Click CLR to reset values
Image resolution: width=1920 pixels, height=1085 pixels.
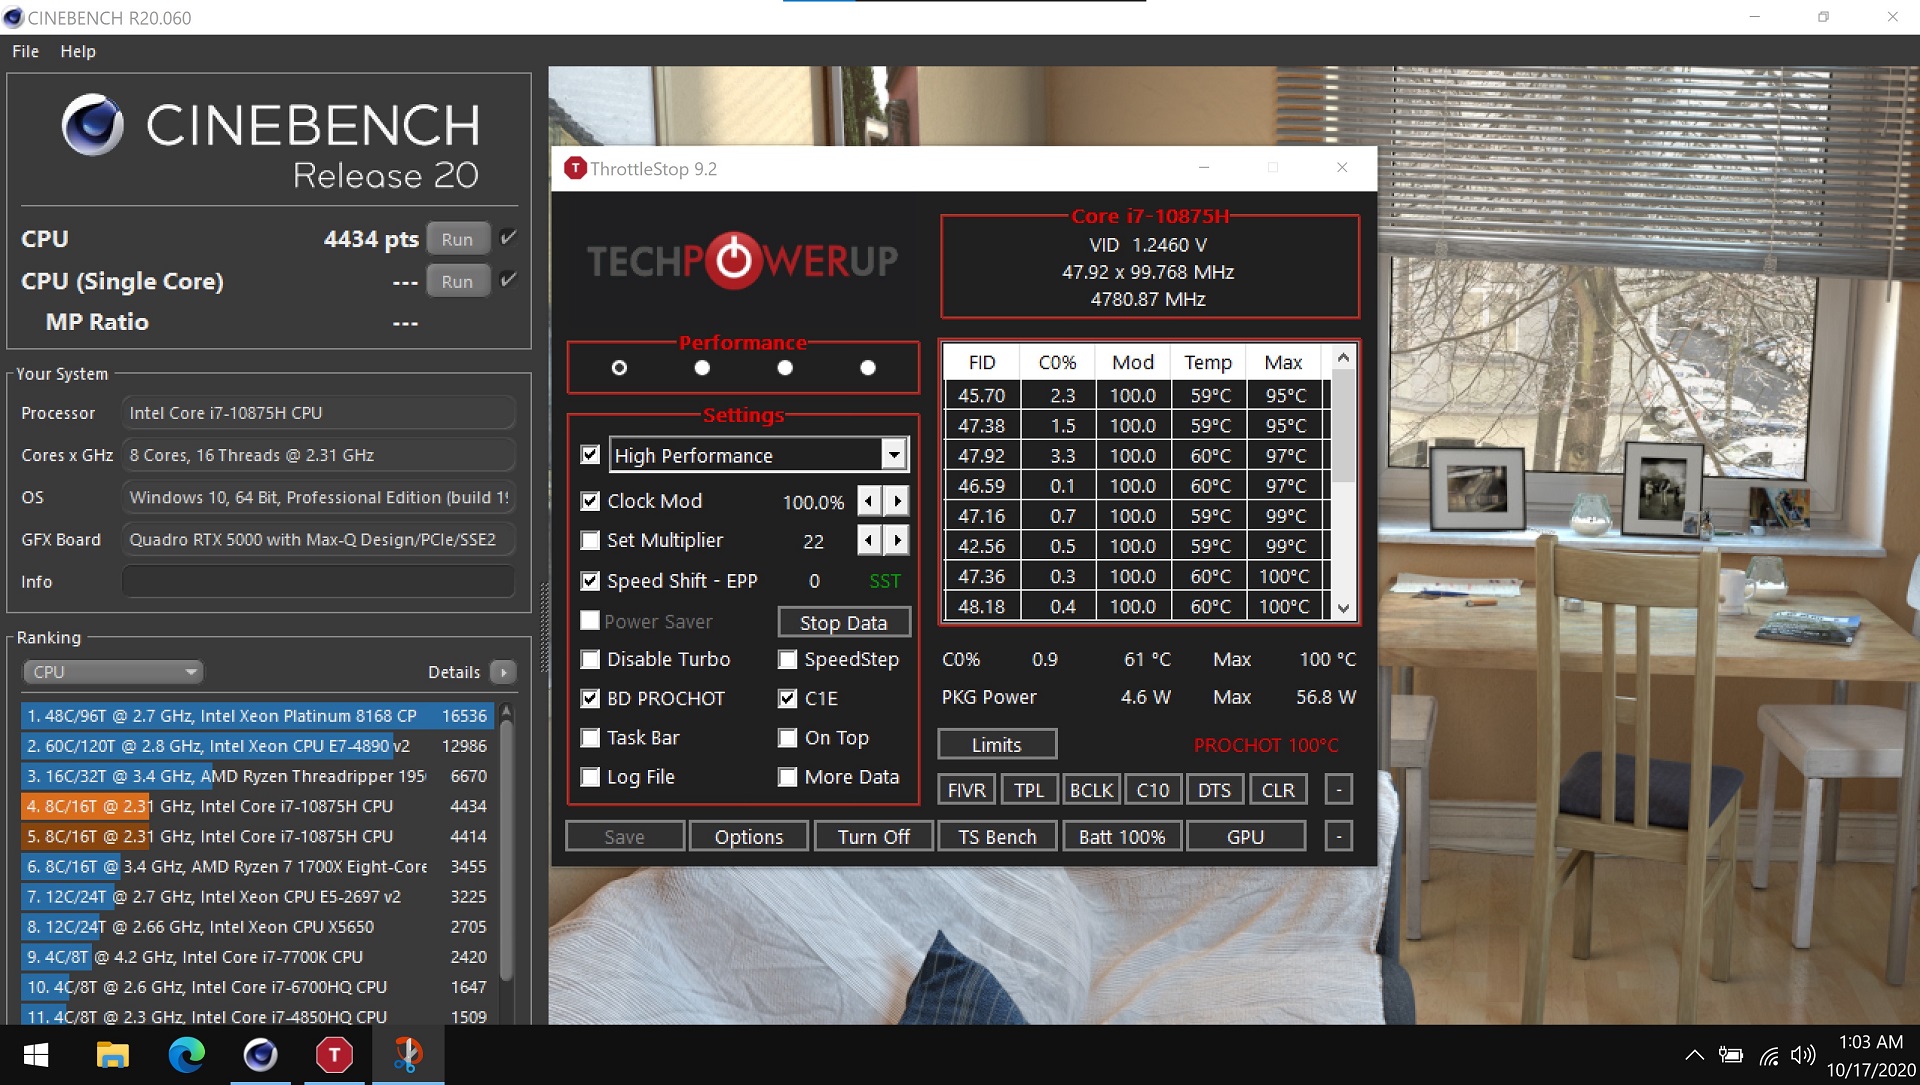click(x=1278, y=790)
